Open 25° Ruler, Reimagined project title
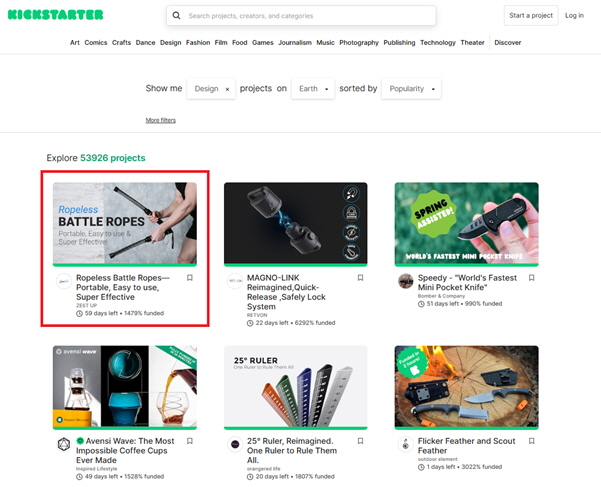The image size is (601, 487). (x=292, y=451)
